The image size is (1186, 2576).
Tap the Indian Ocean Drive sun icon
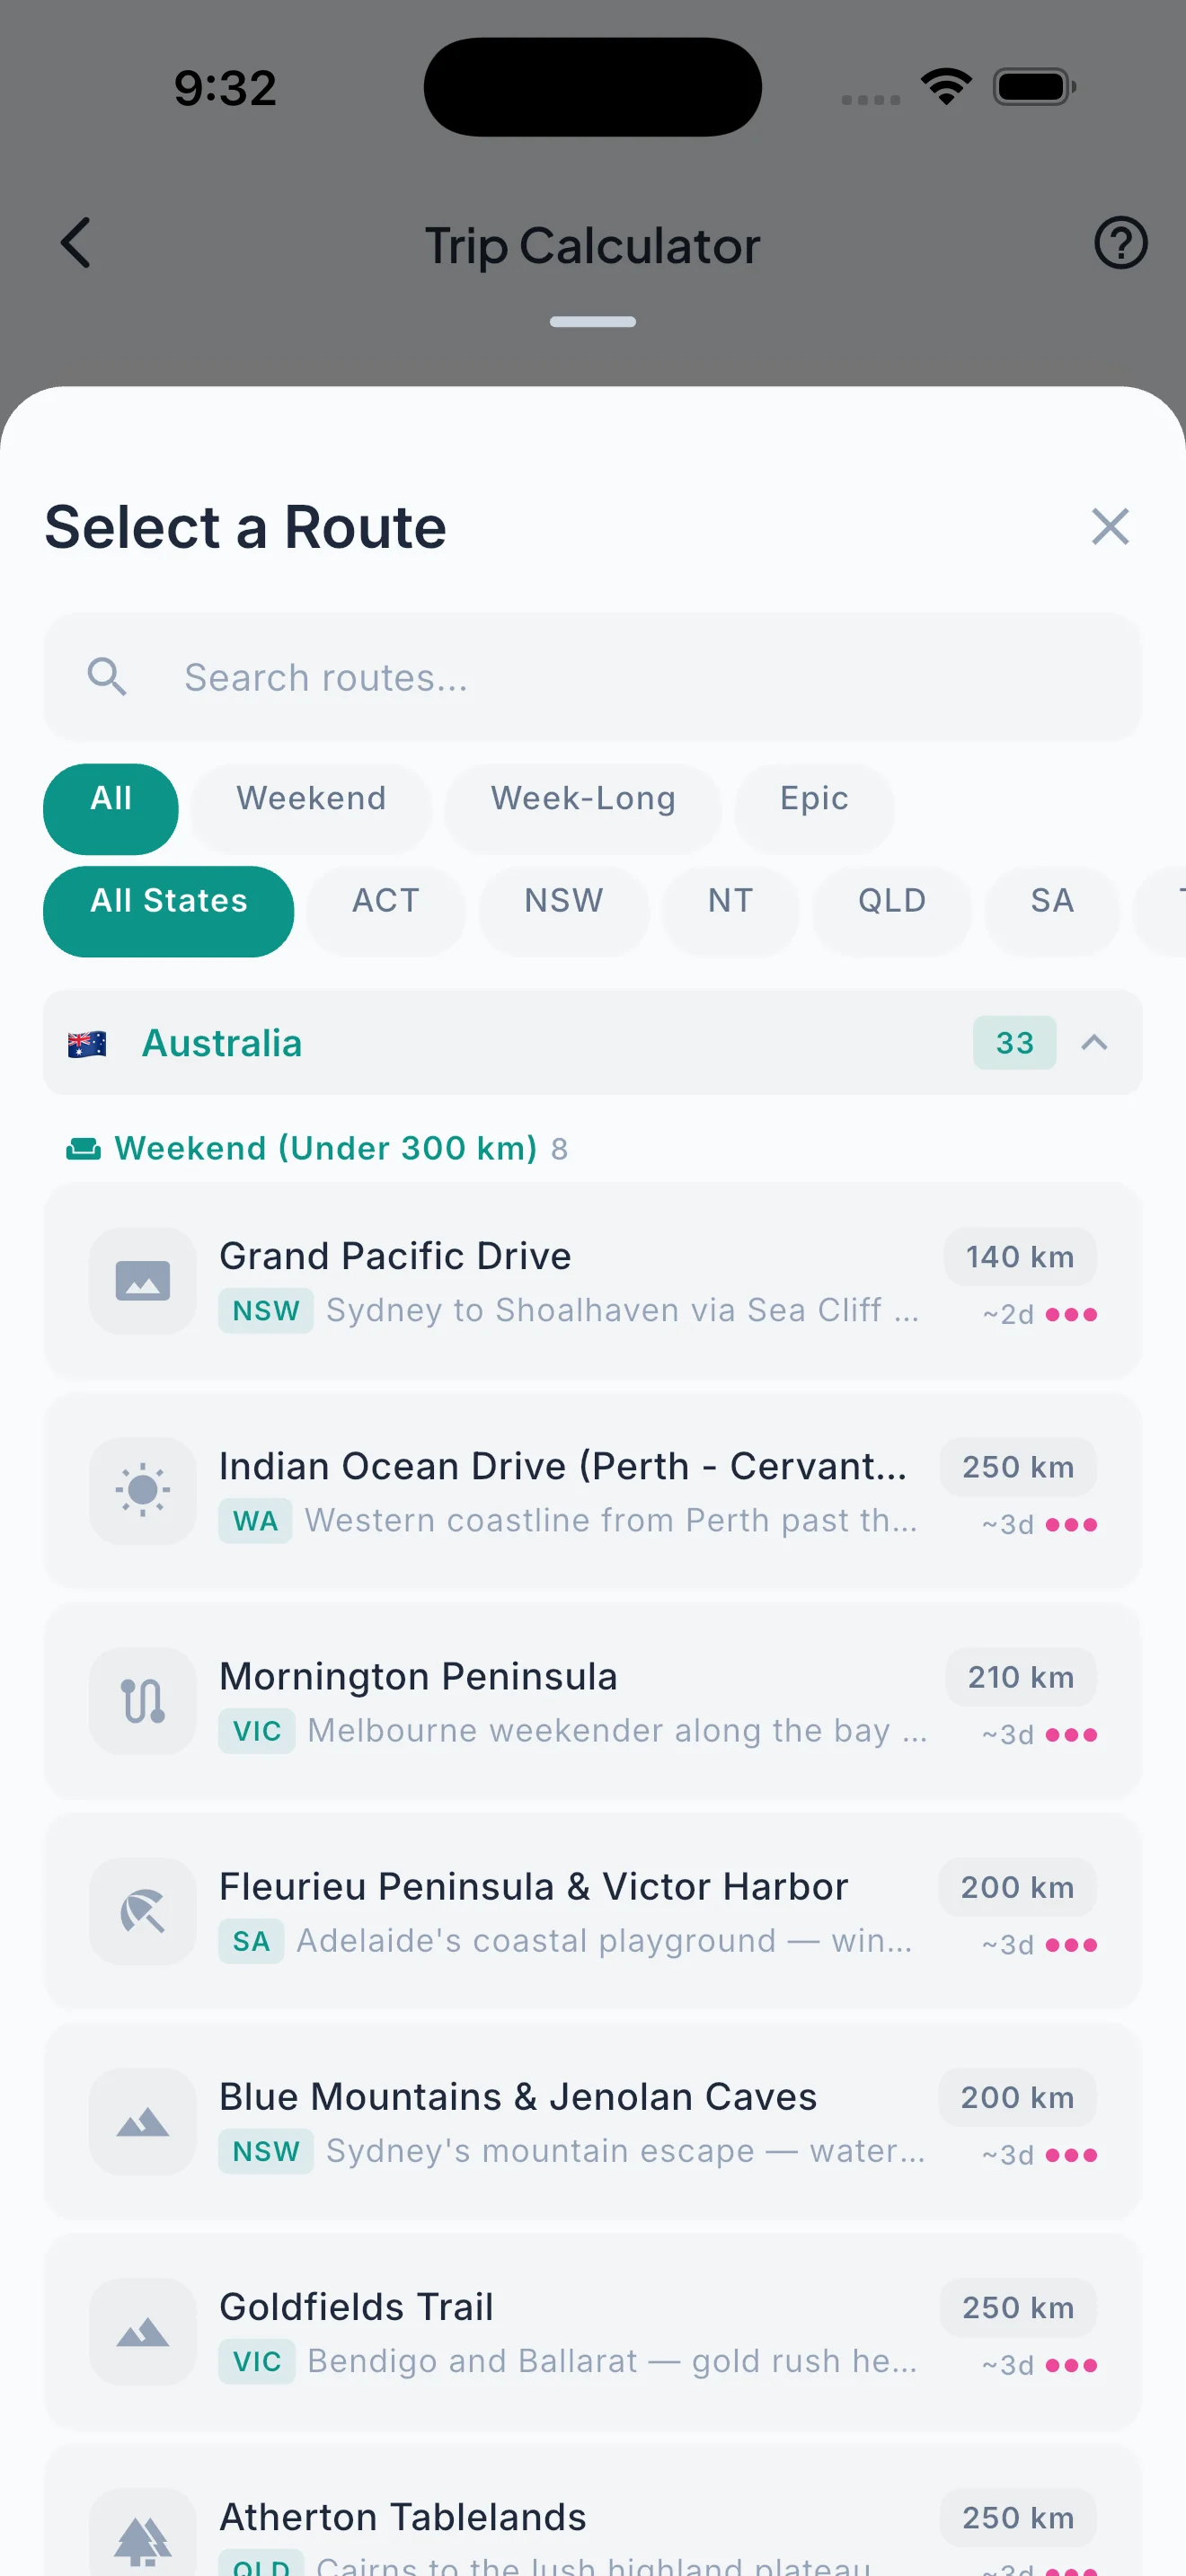tap(143, 1491)
